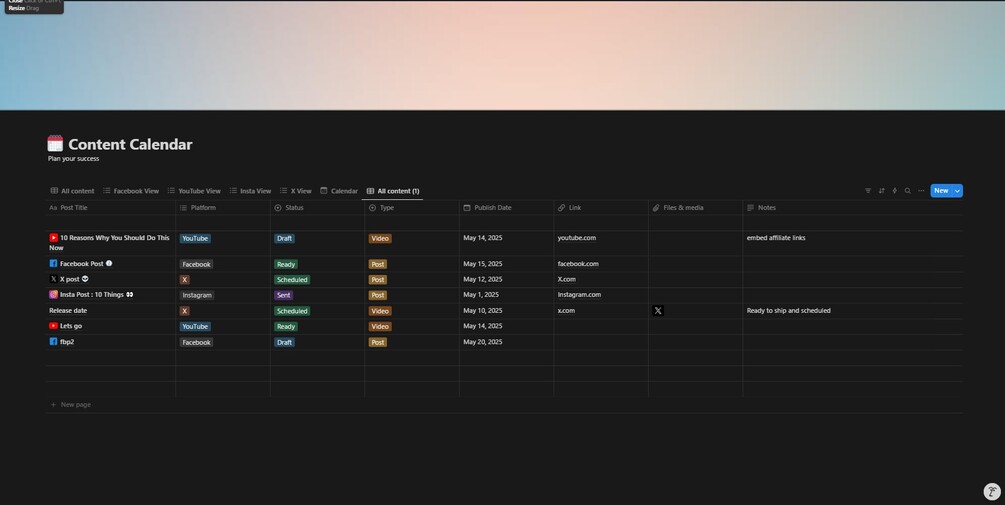
Task: Open the lightning bolt automations icon
Action: point(895,191)
